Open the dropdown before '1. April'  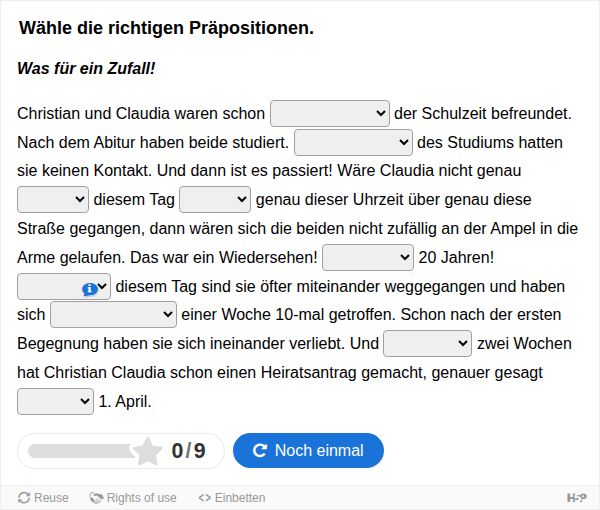[x=55, y=401]
